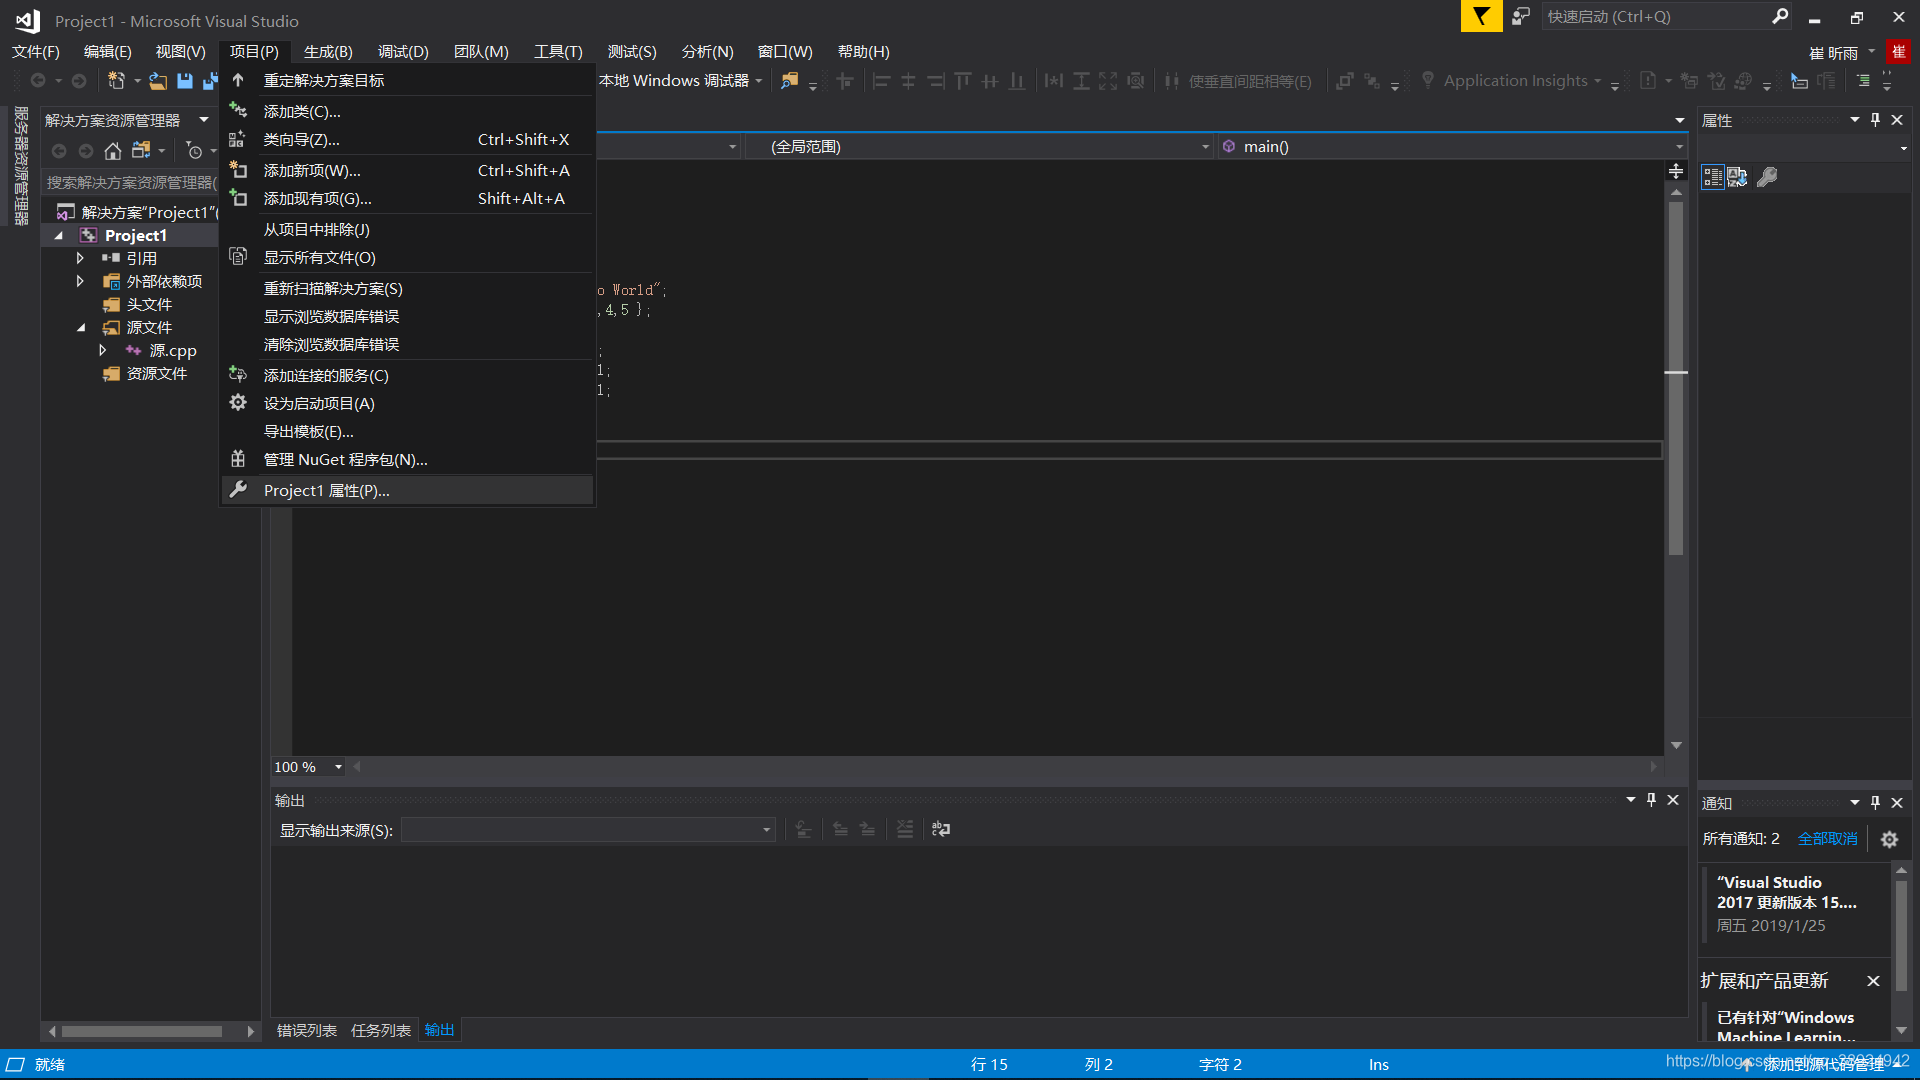The image size is (1920, 1080).
Task: Click the open file toolbar icon
Action: [x=158, y=81]
